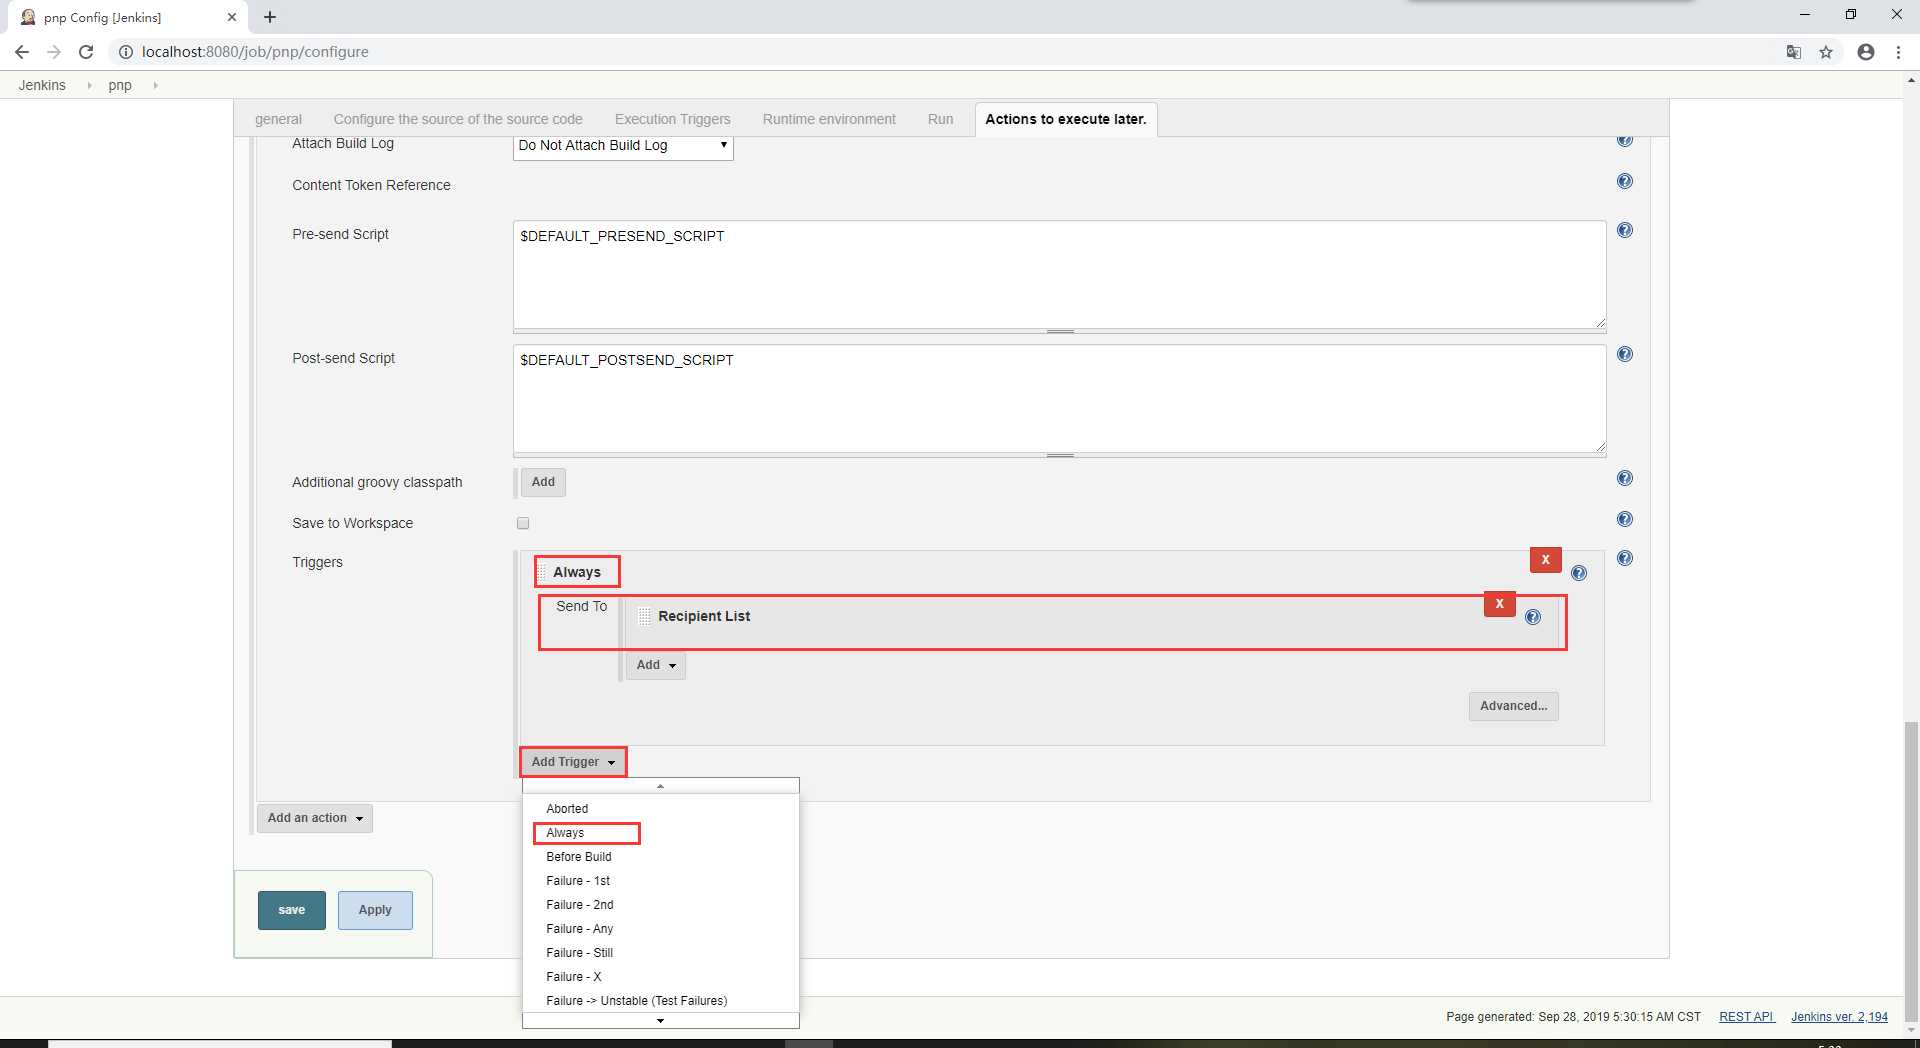1920x1048 pixels.
Task: Switch to Runtime environment tab
Action: (829, 119)
